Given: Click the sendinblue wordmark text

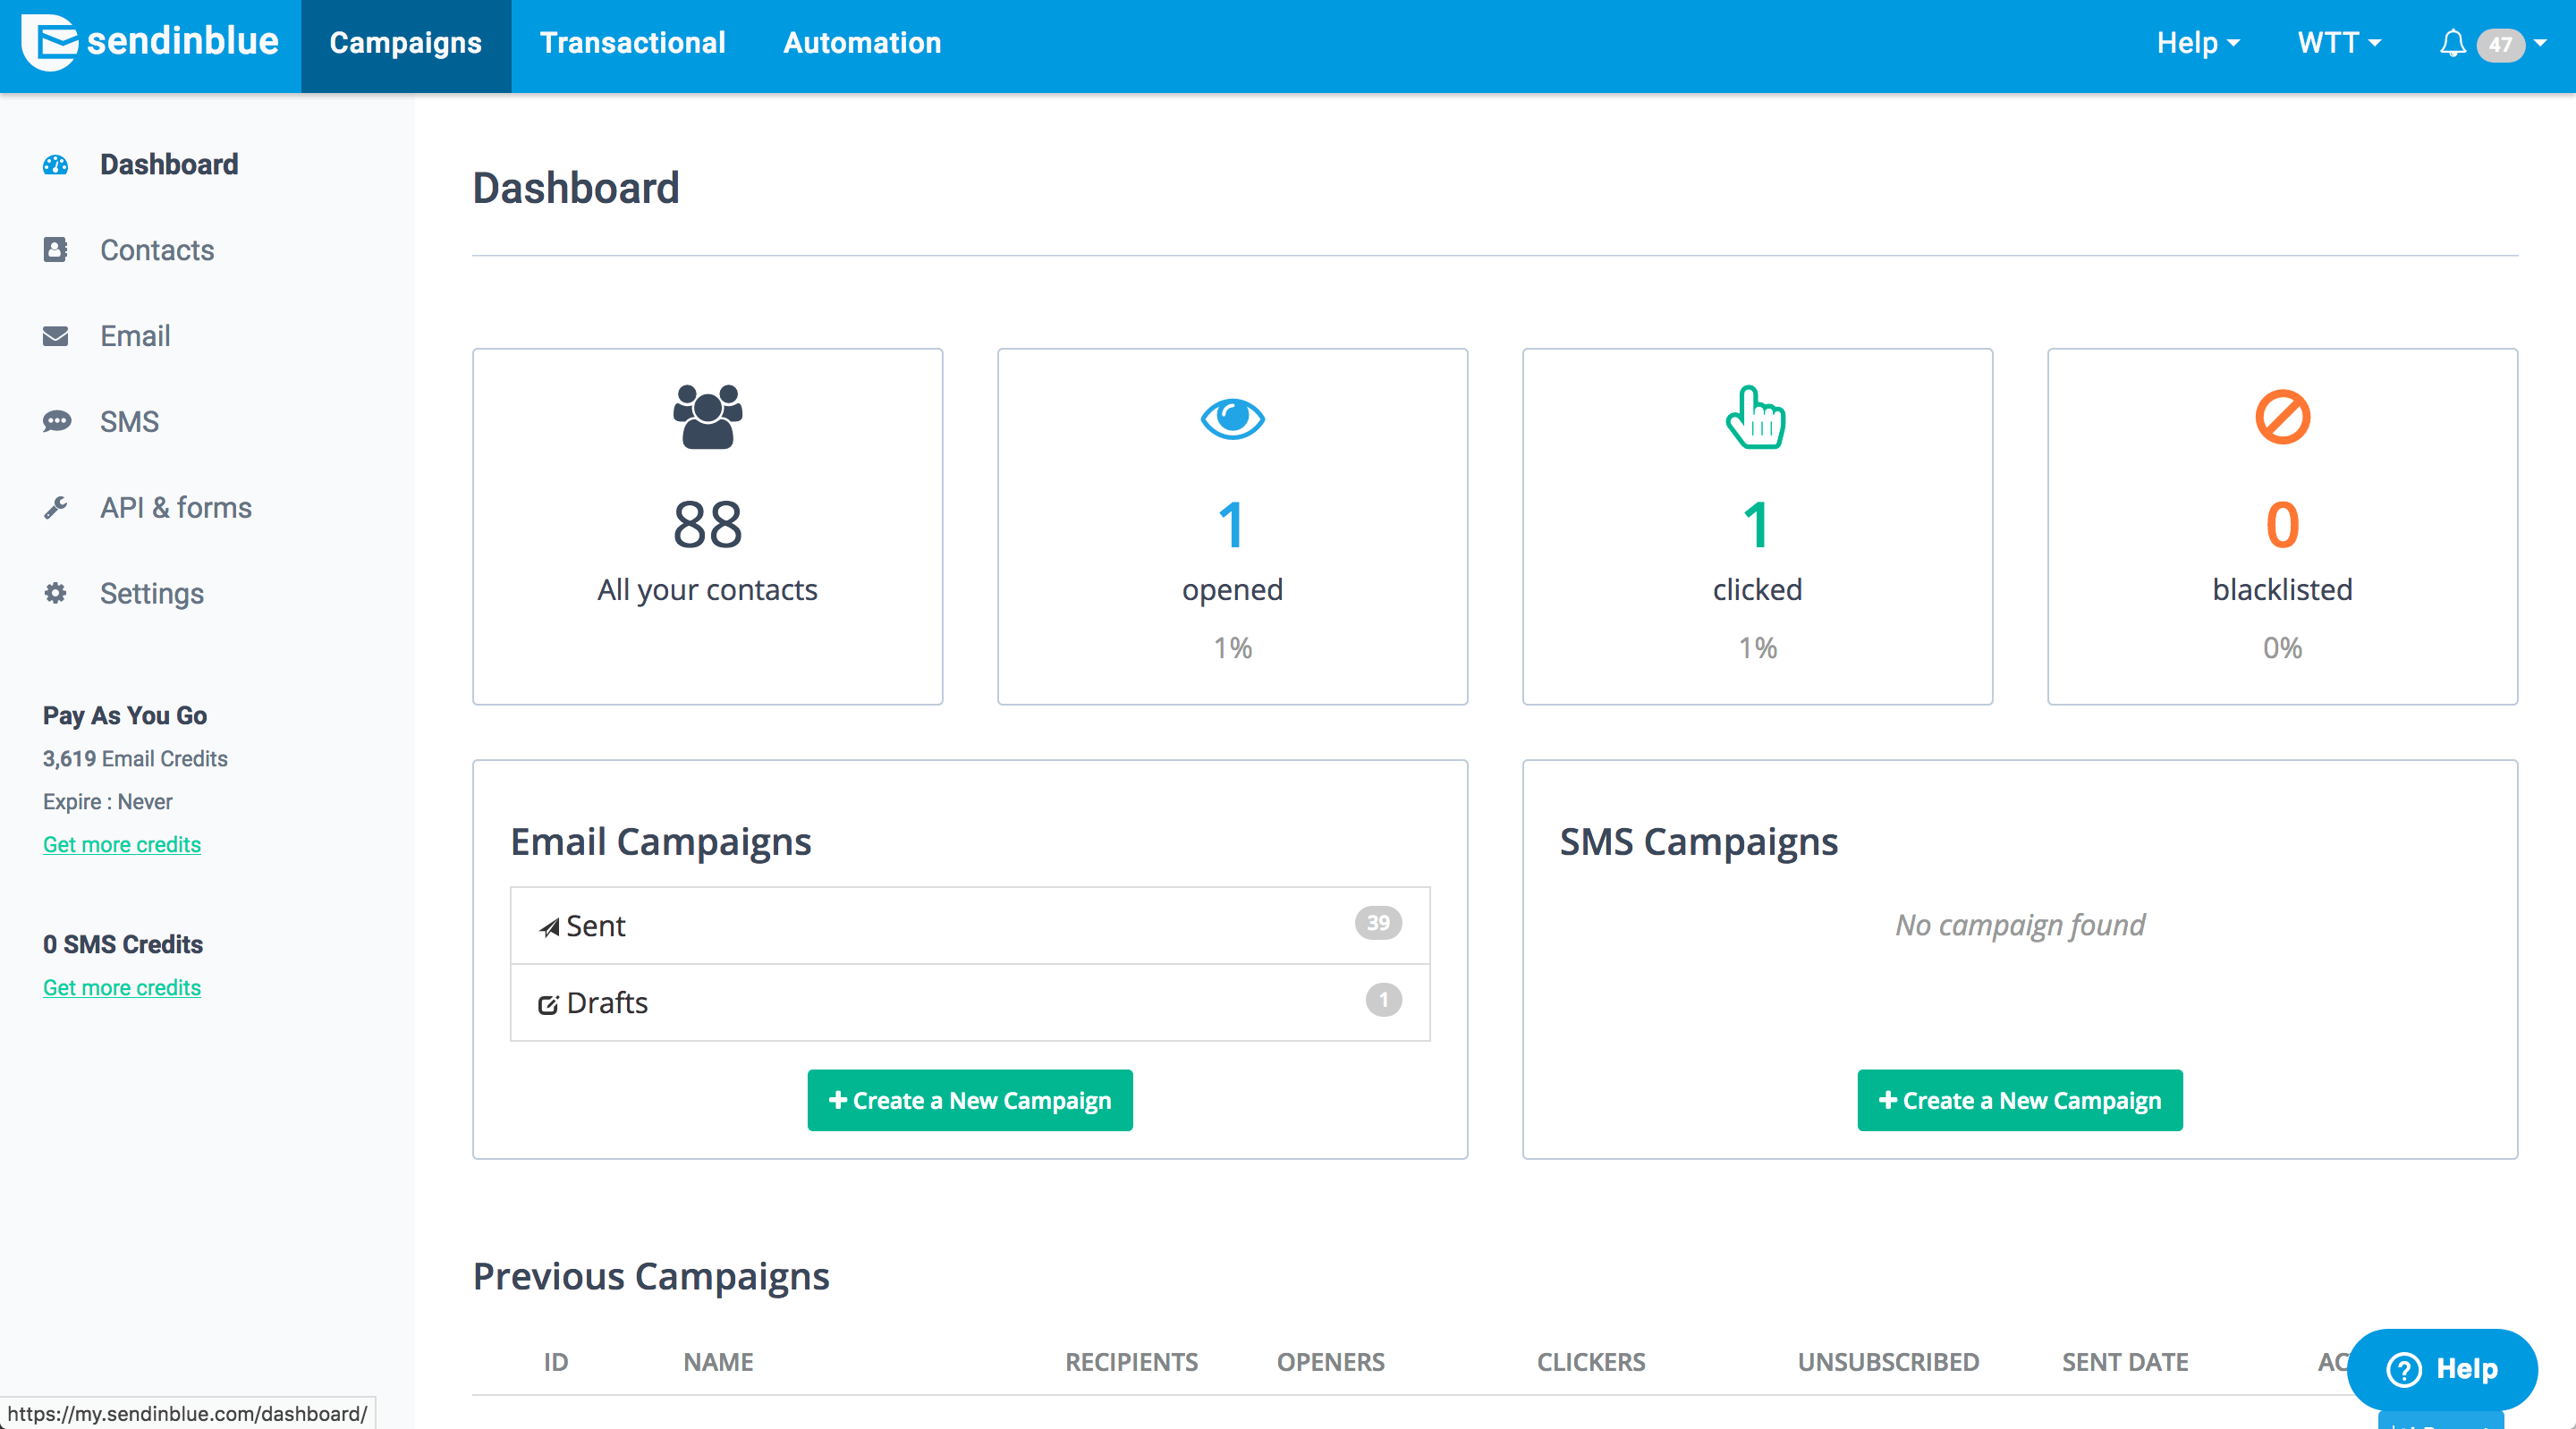Looking at the screenshot, I should point(183,42).
